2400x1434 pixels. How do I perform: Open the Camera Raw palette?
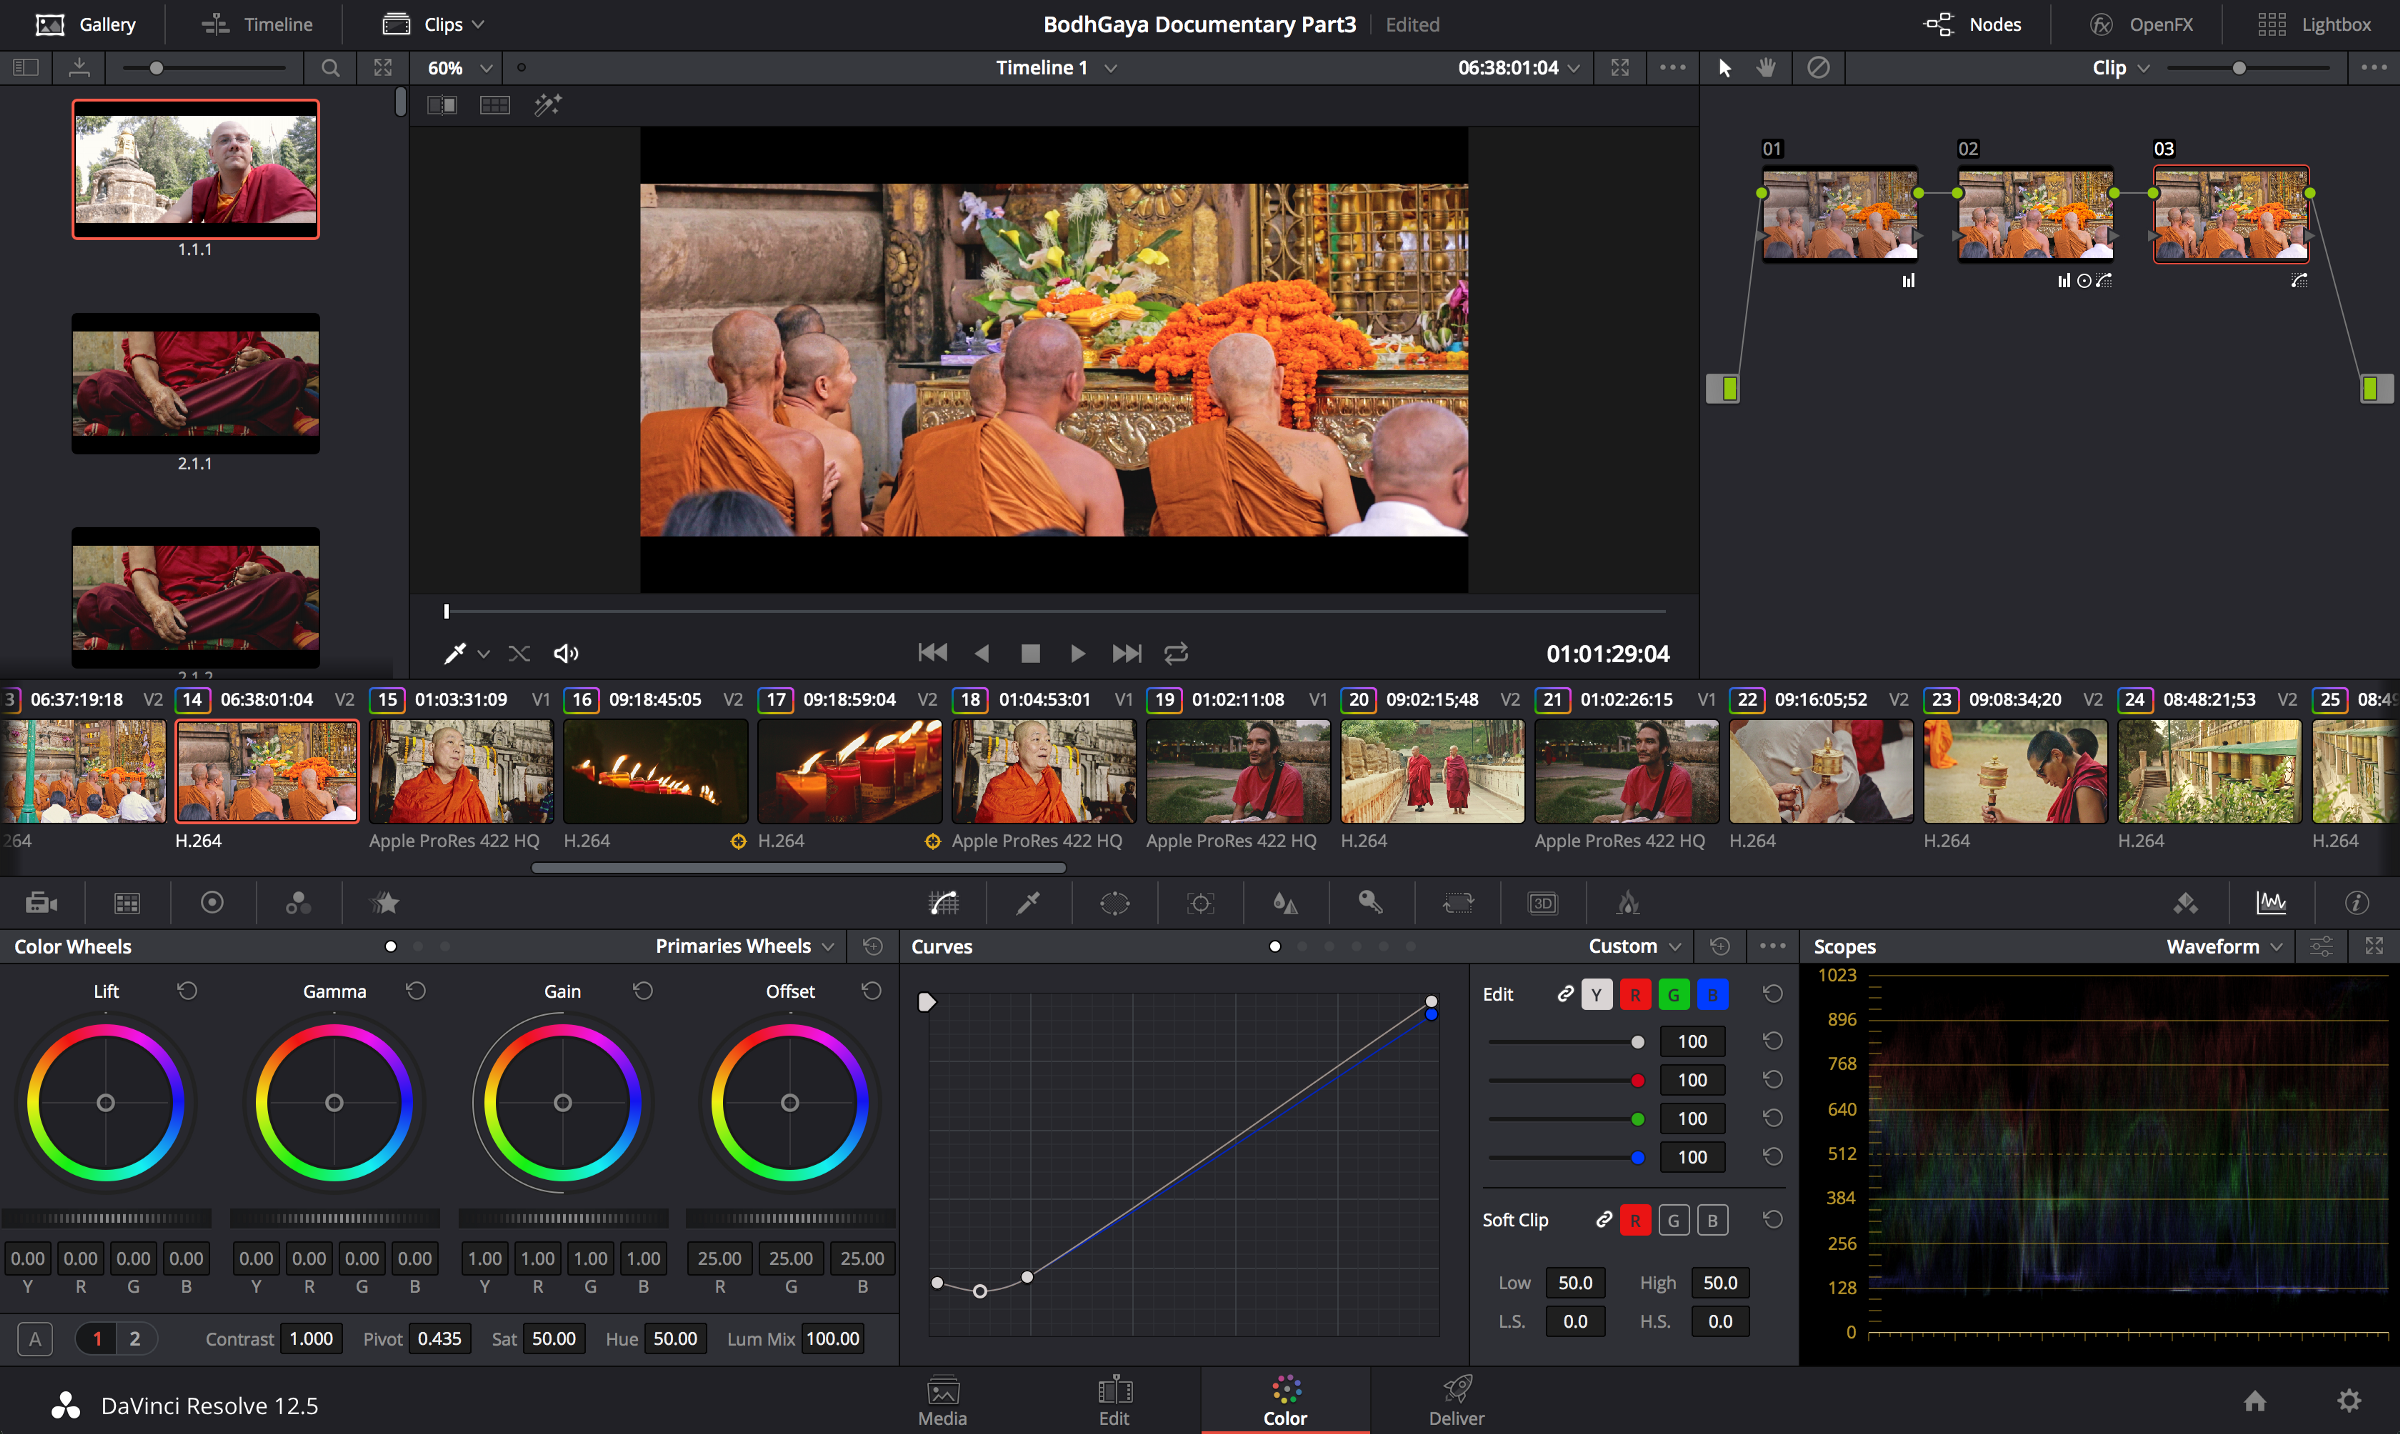click(41, 903)
